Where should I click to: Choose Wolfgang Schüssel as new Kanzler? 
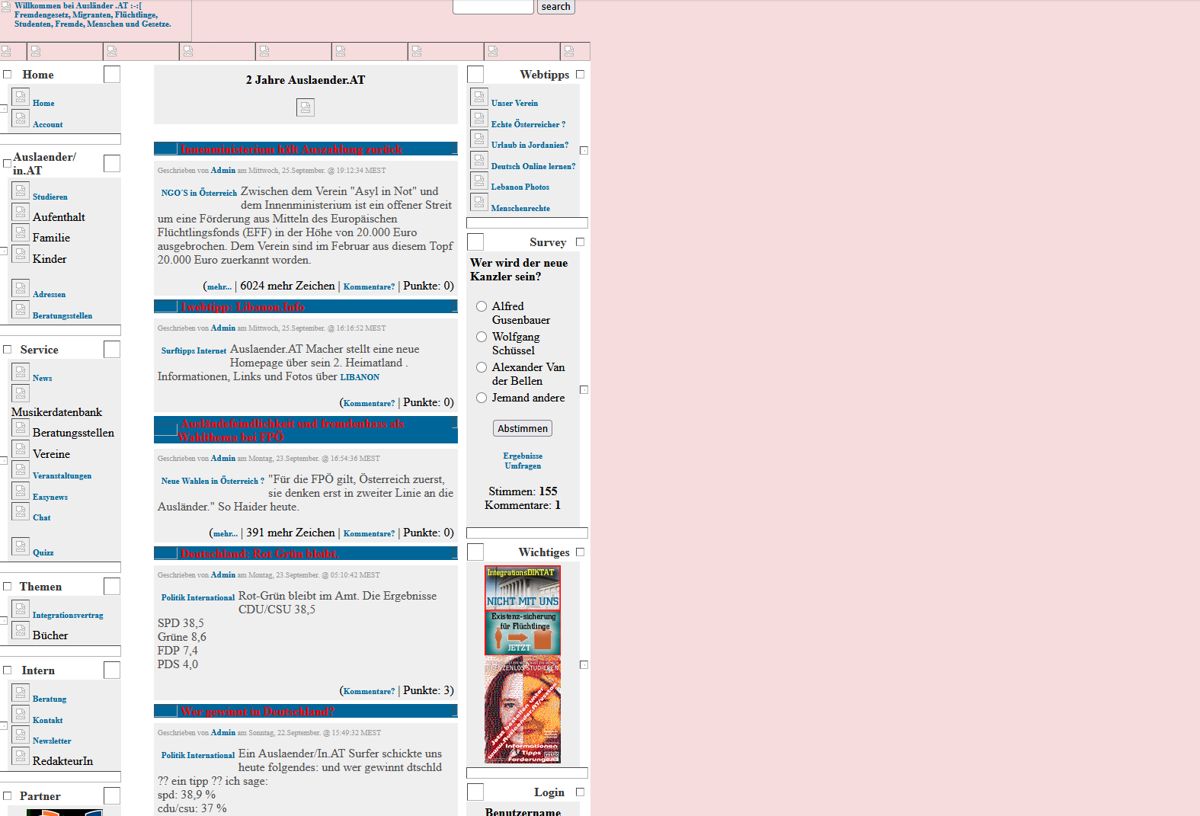[482, 337]
